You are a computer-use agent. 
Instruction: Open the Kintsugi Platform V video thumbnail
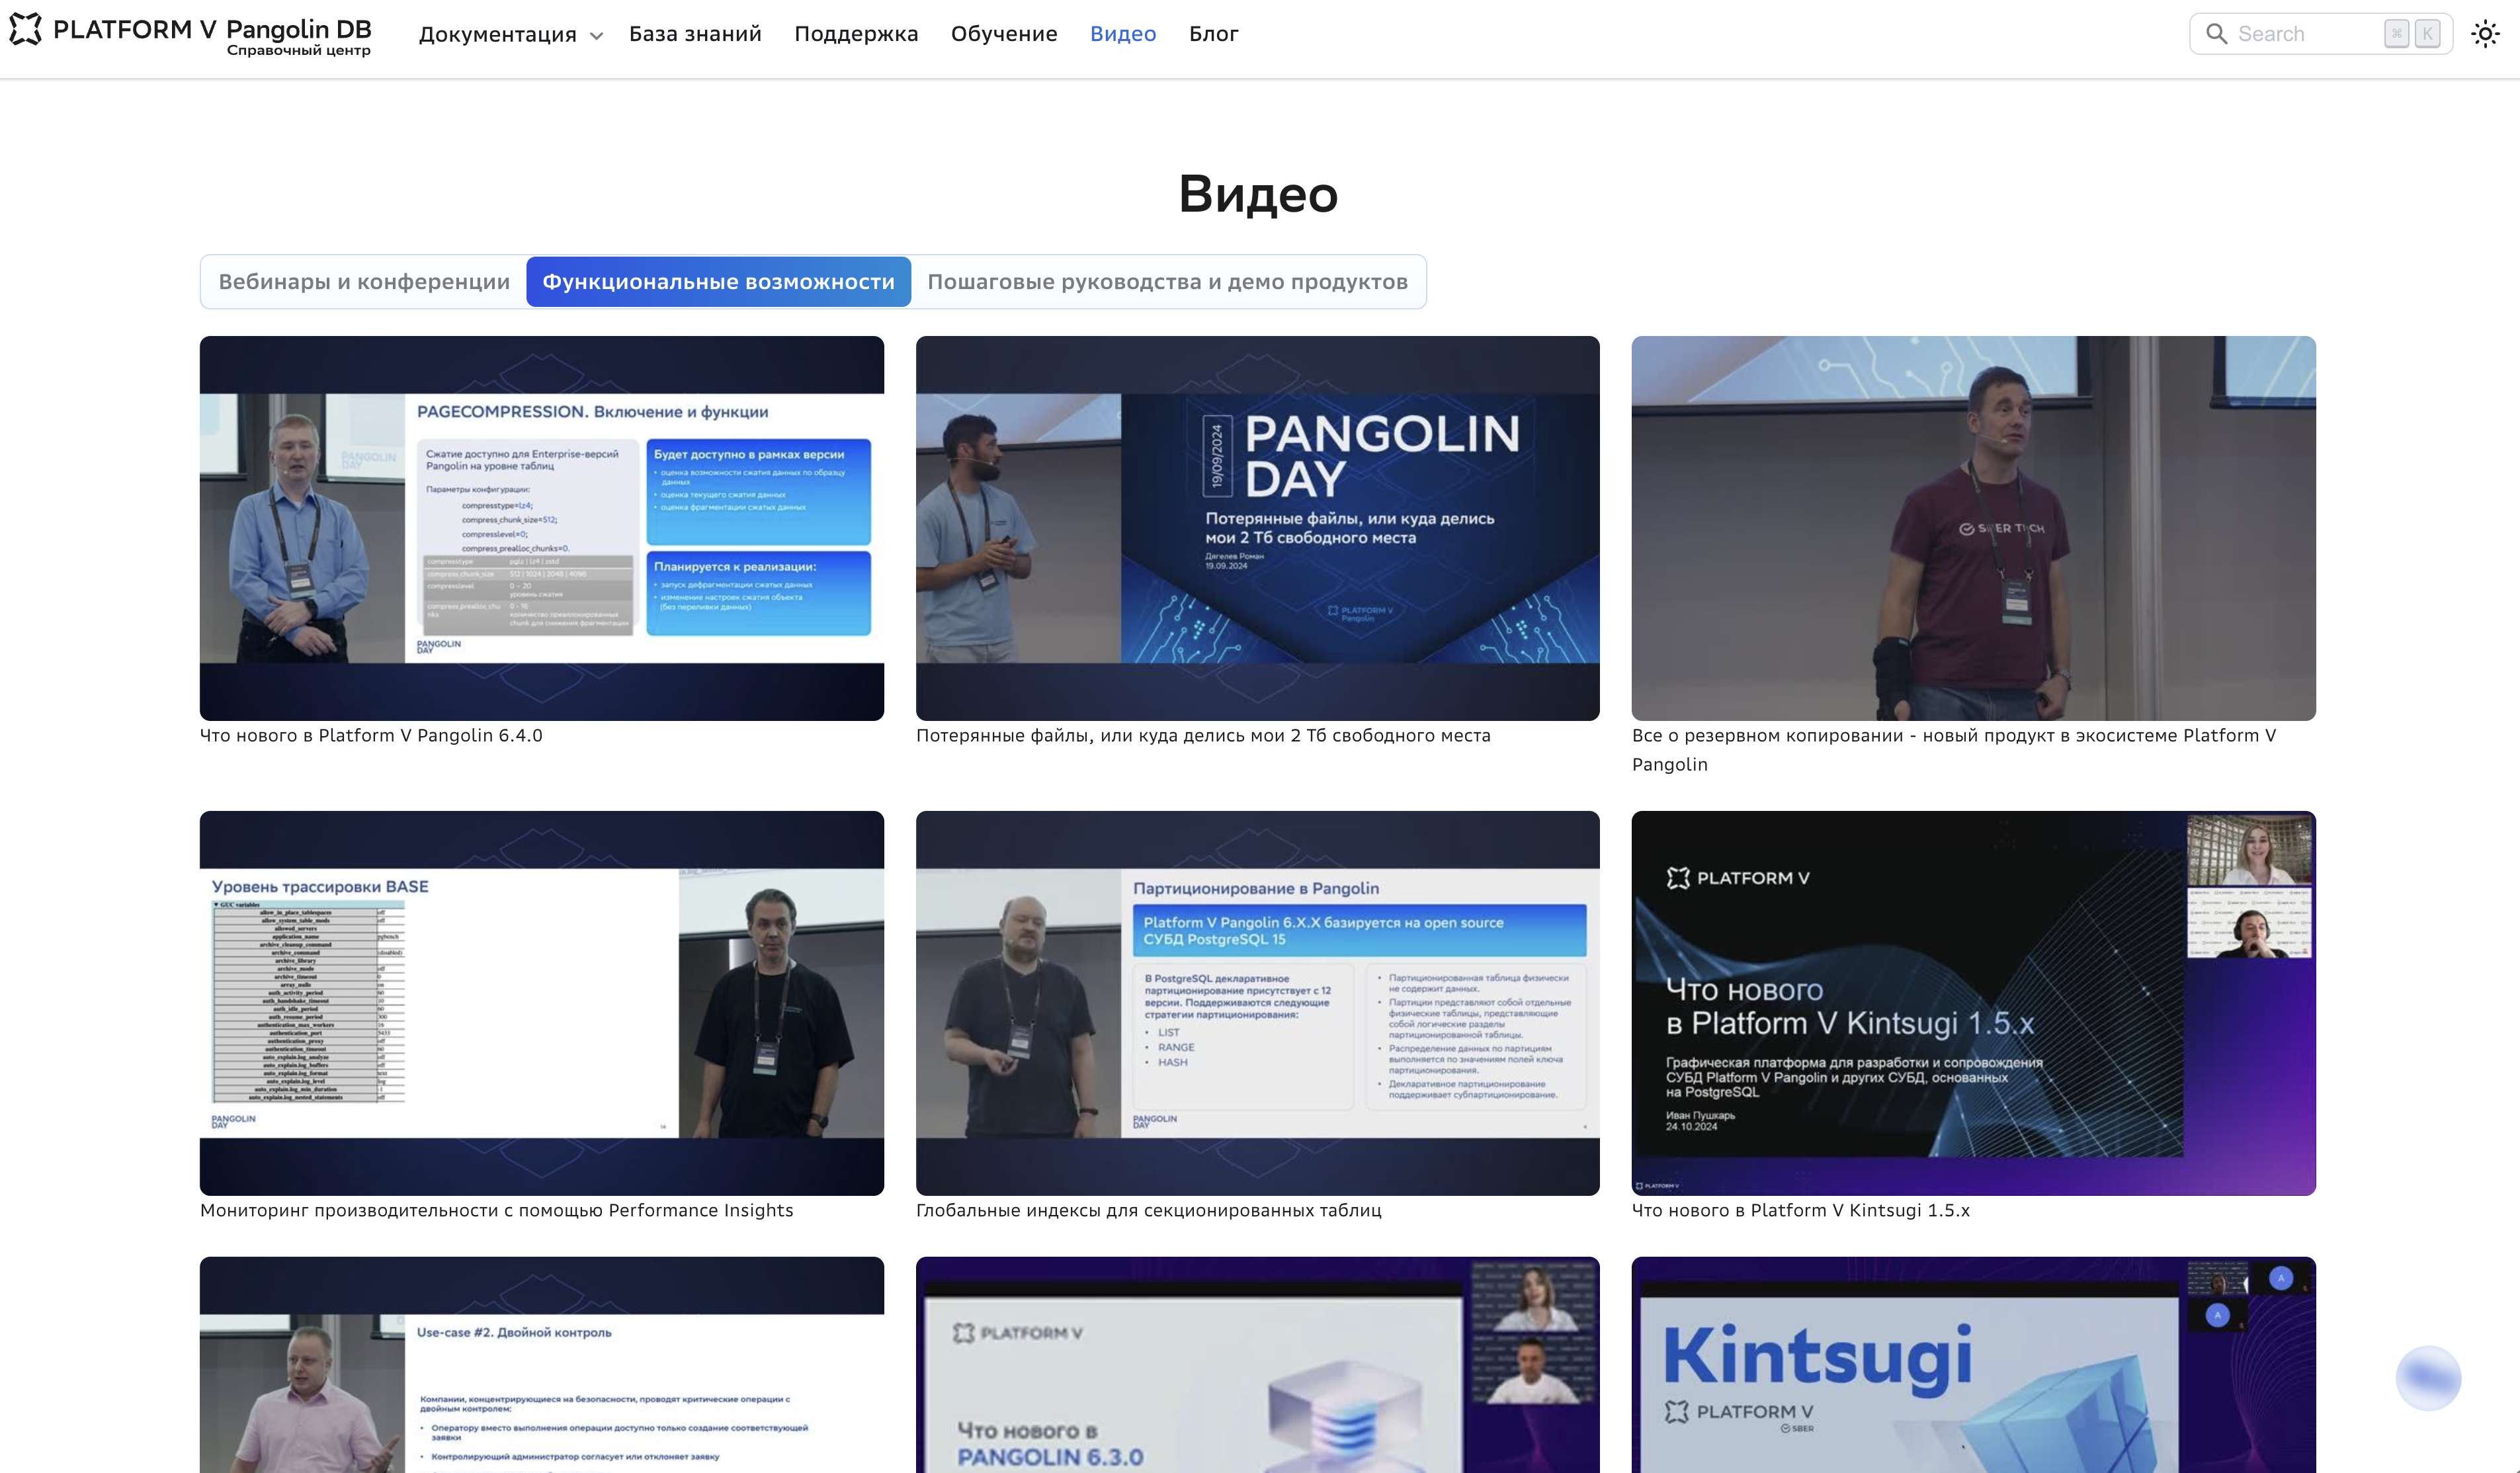(x=1973, y=1365)
